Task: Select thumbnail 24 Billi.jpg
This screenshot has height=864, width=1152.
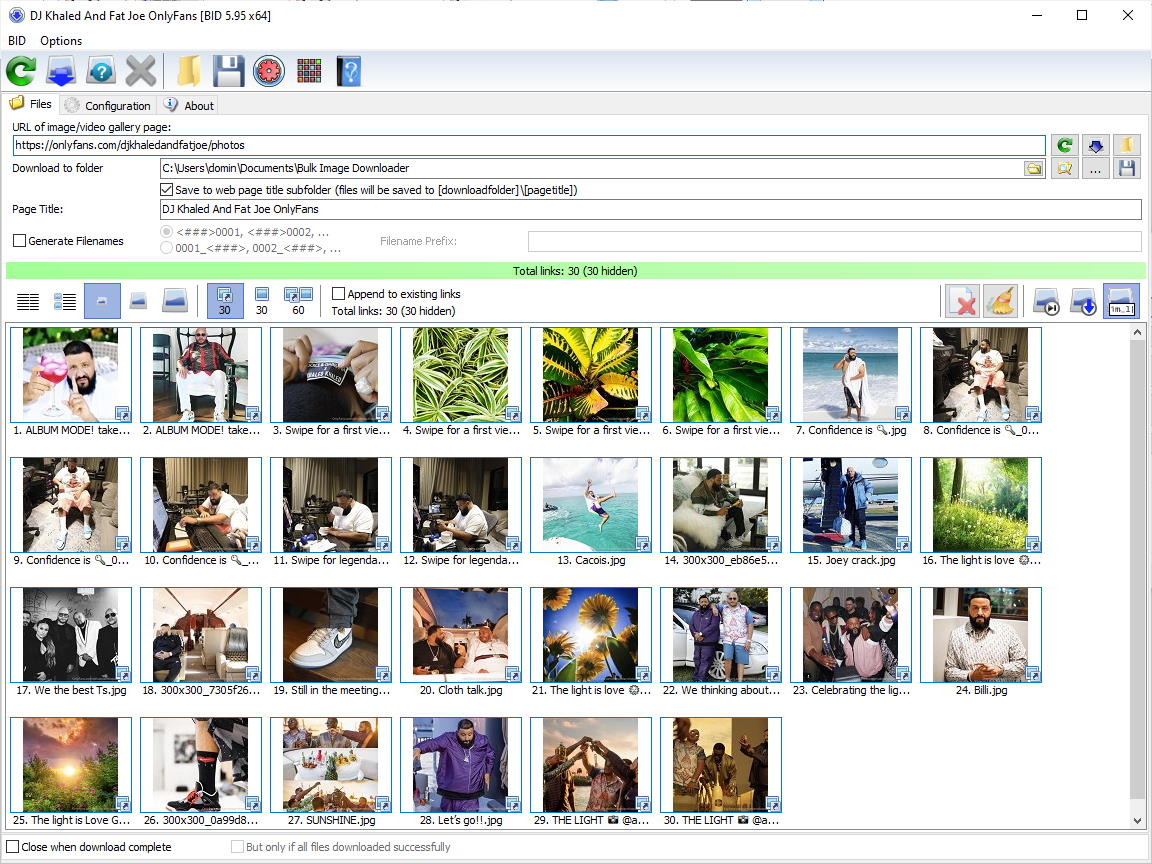Action: point(981,635)
